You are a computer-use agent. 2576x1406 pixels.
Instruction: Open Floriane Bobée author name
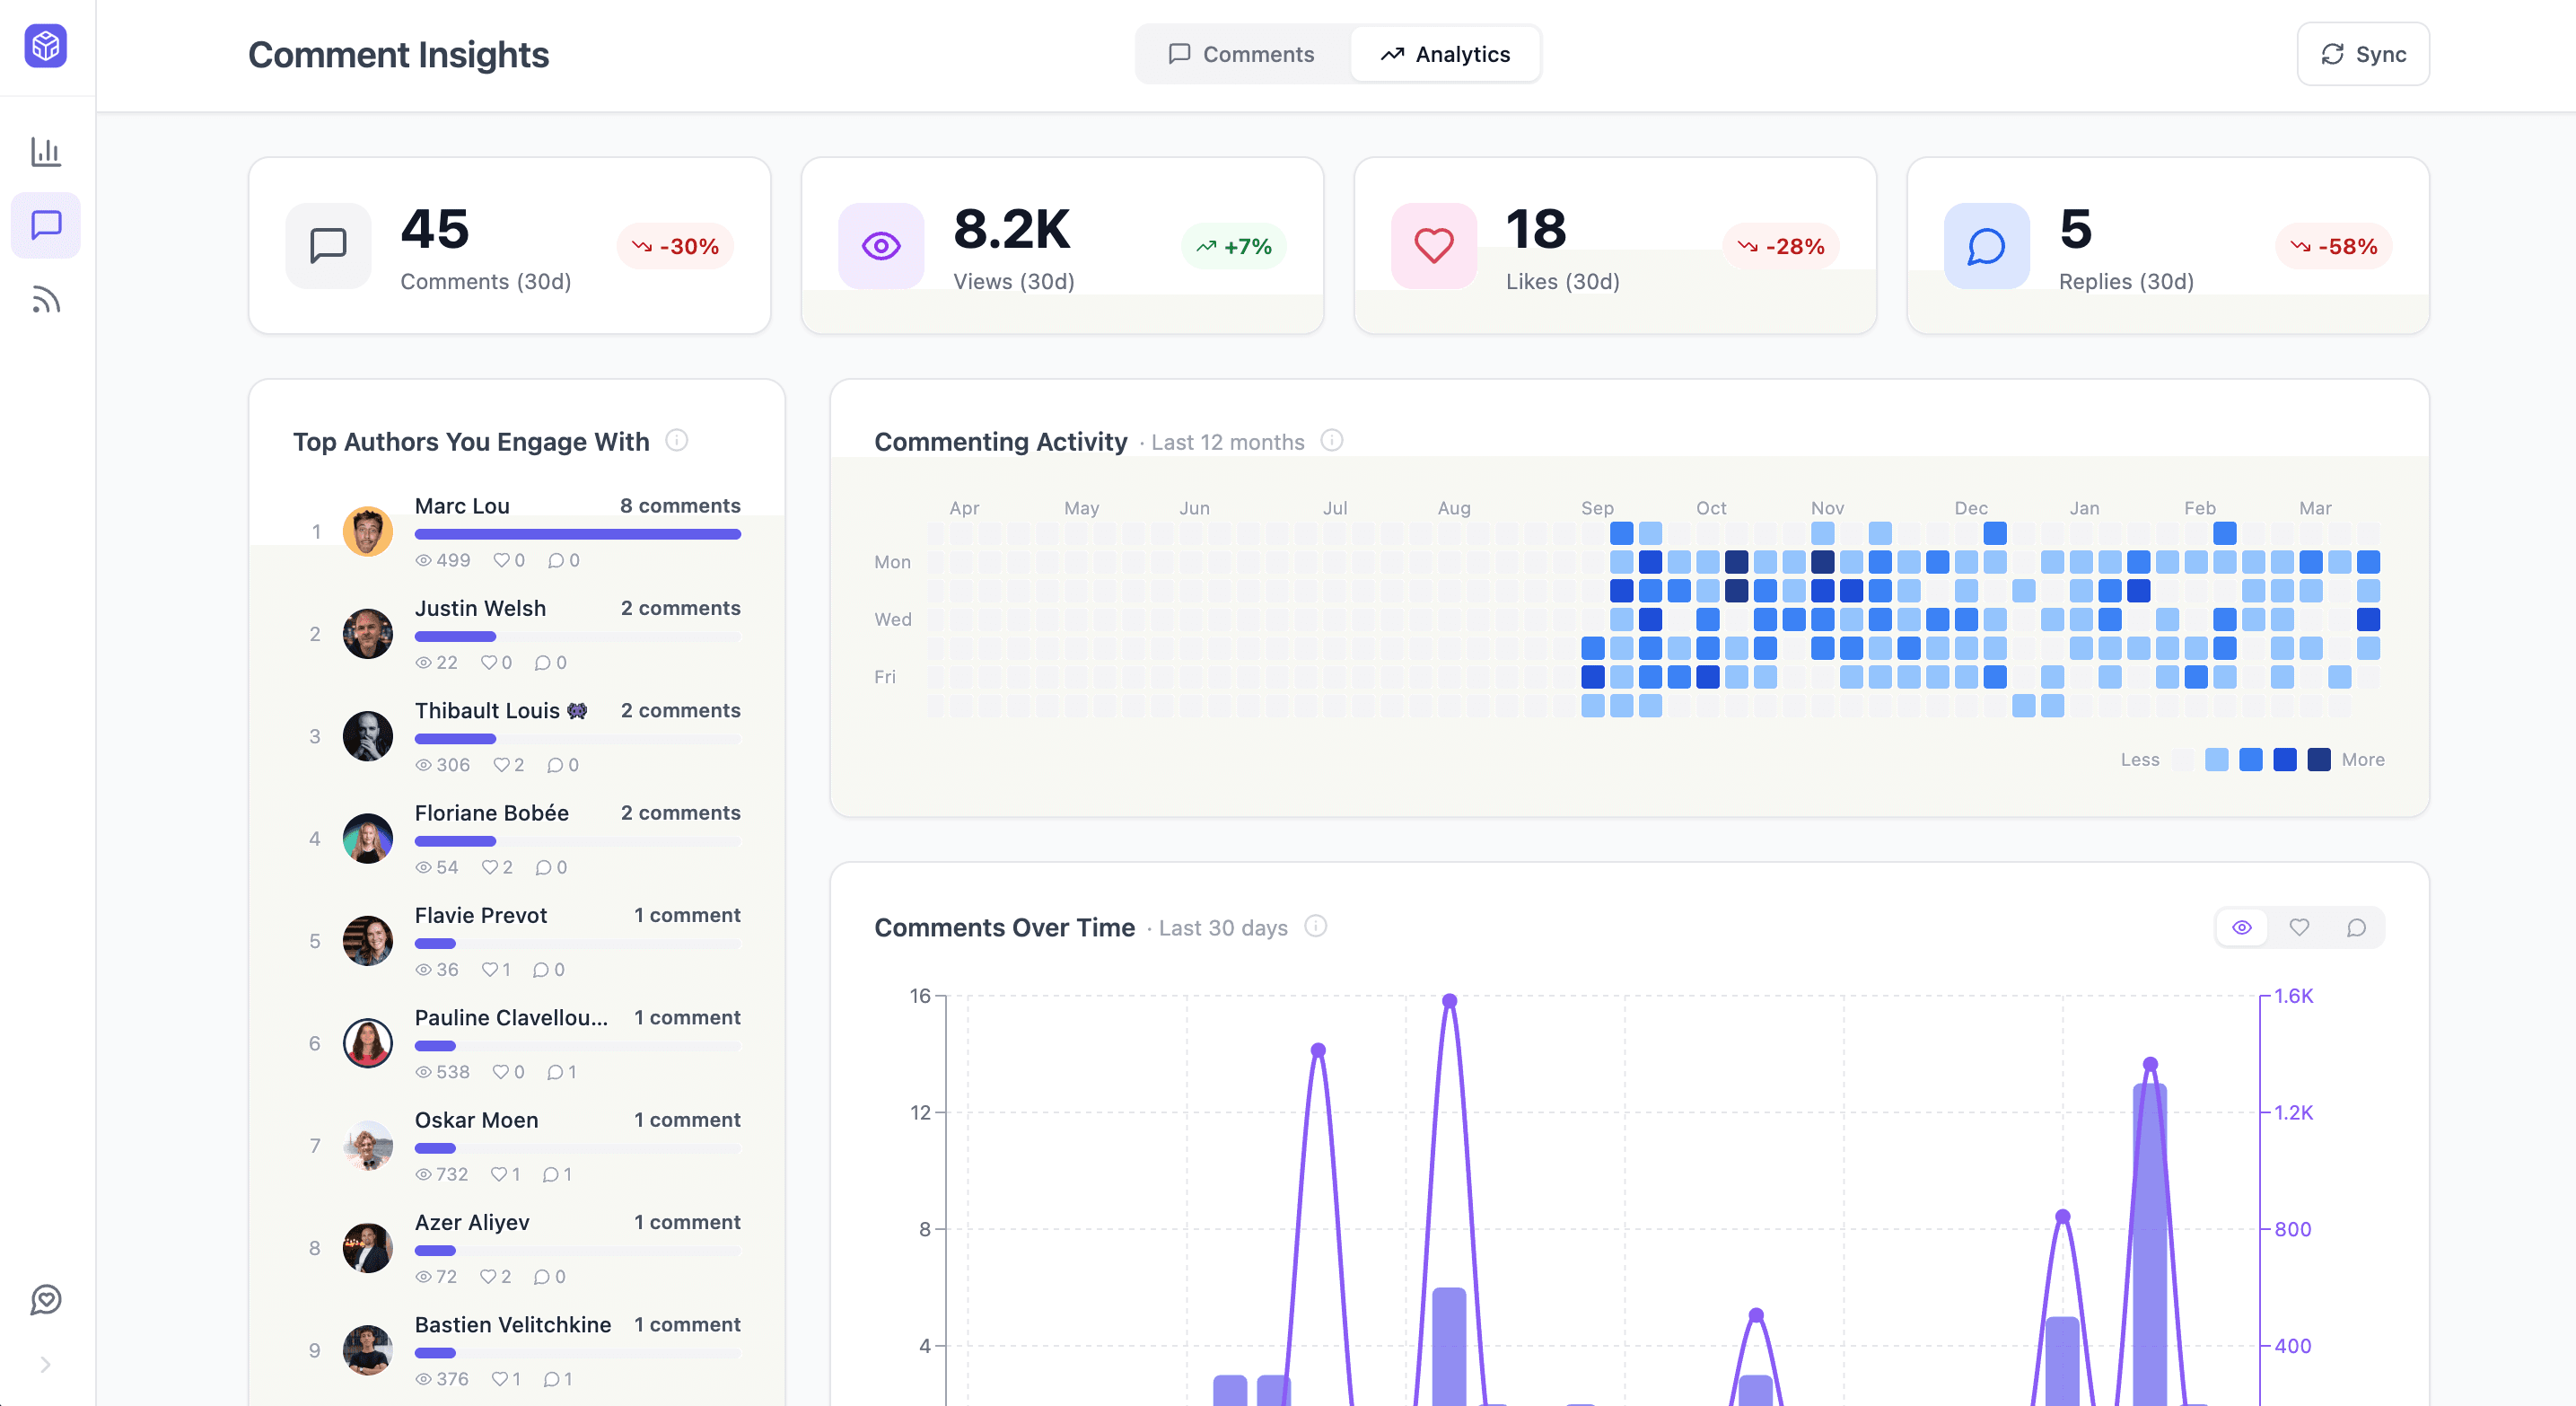click(492, 813)
